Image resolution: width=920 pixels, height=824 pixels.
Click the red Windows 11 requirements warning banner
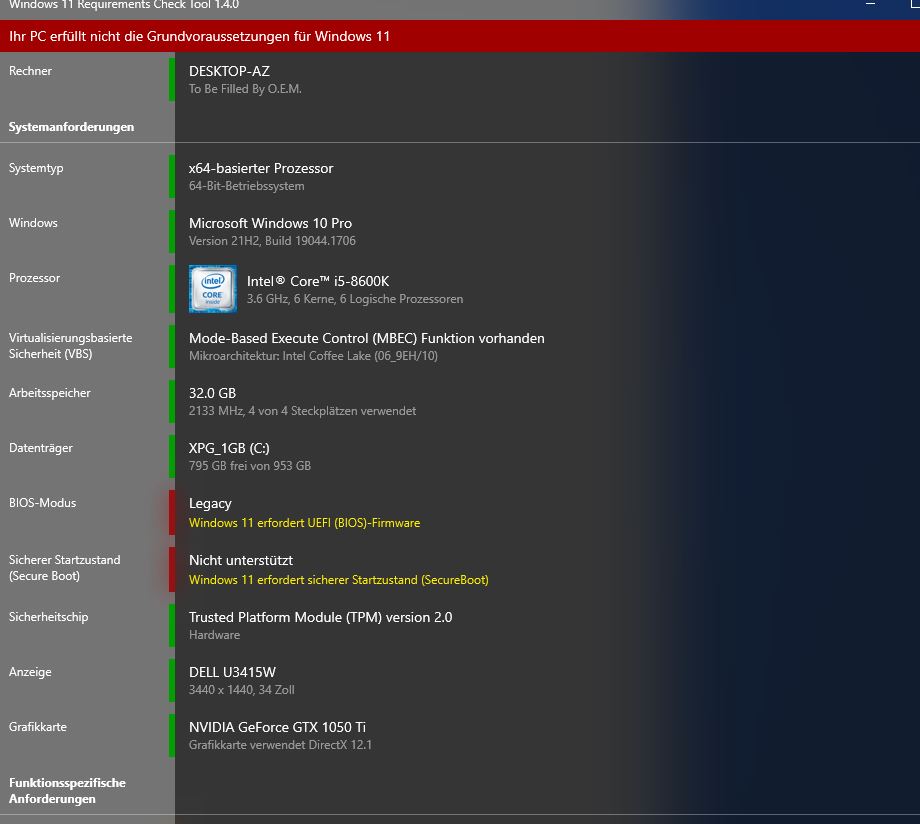tap(460, 36)
